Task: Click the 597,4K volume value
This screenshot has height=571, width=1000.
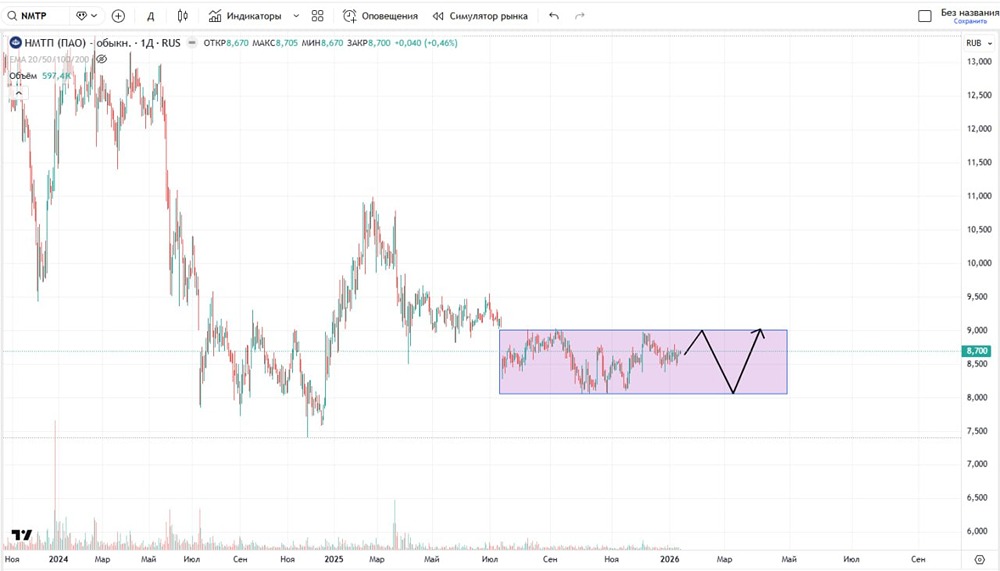Action: click(57, 76)
